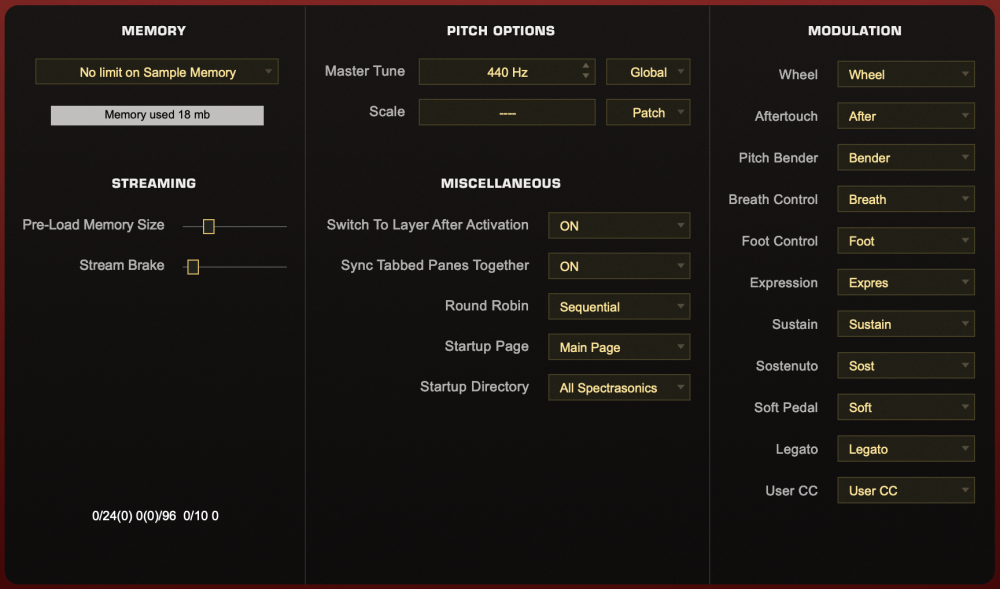Toggle Sync Tabbed Panes Together setting
The height and width of the screenshot is (589, 1000).
[x=619, y=267]
